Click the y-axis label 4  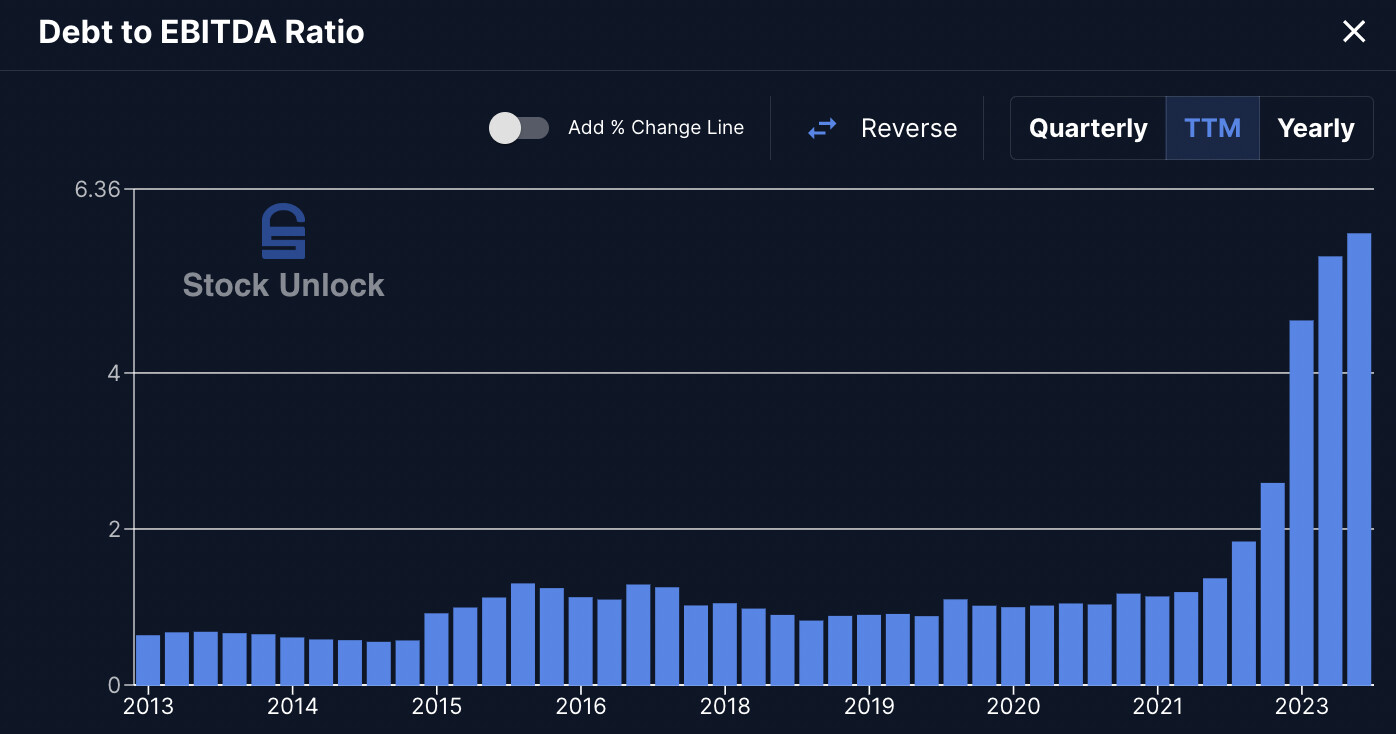tap(113, 373)
